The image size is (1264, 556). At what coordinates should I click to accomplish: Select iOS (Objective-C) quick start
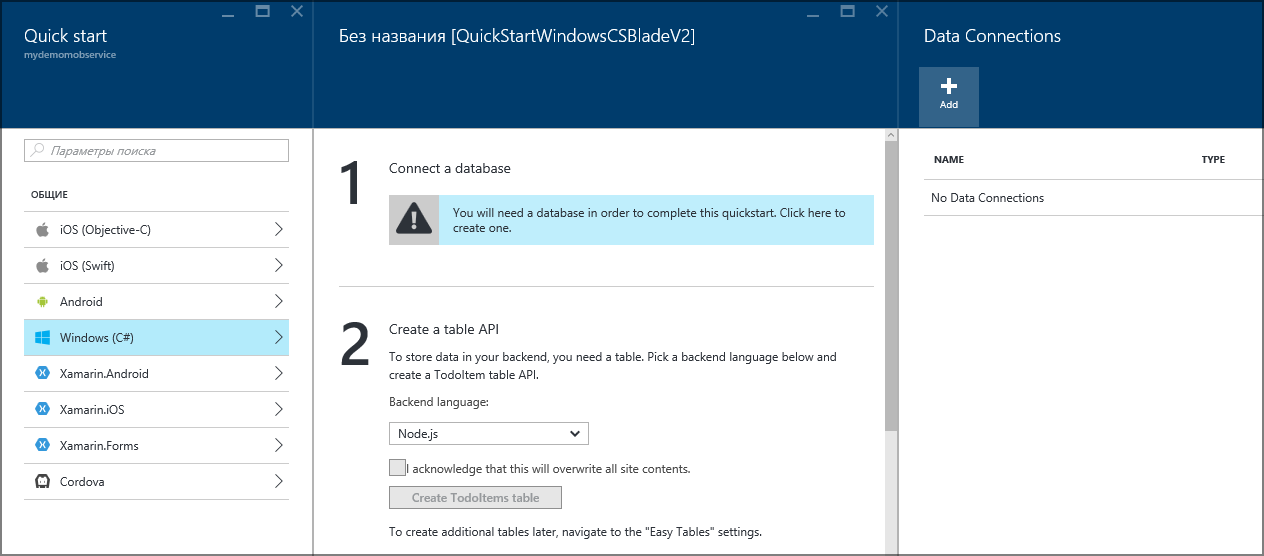coord(156,229)
